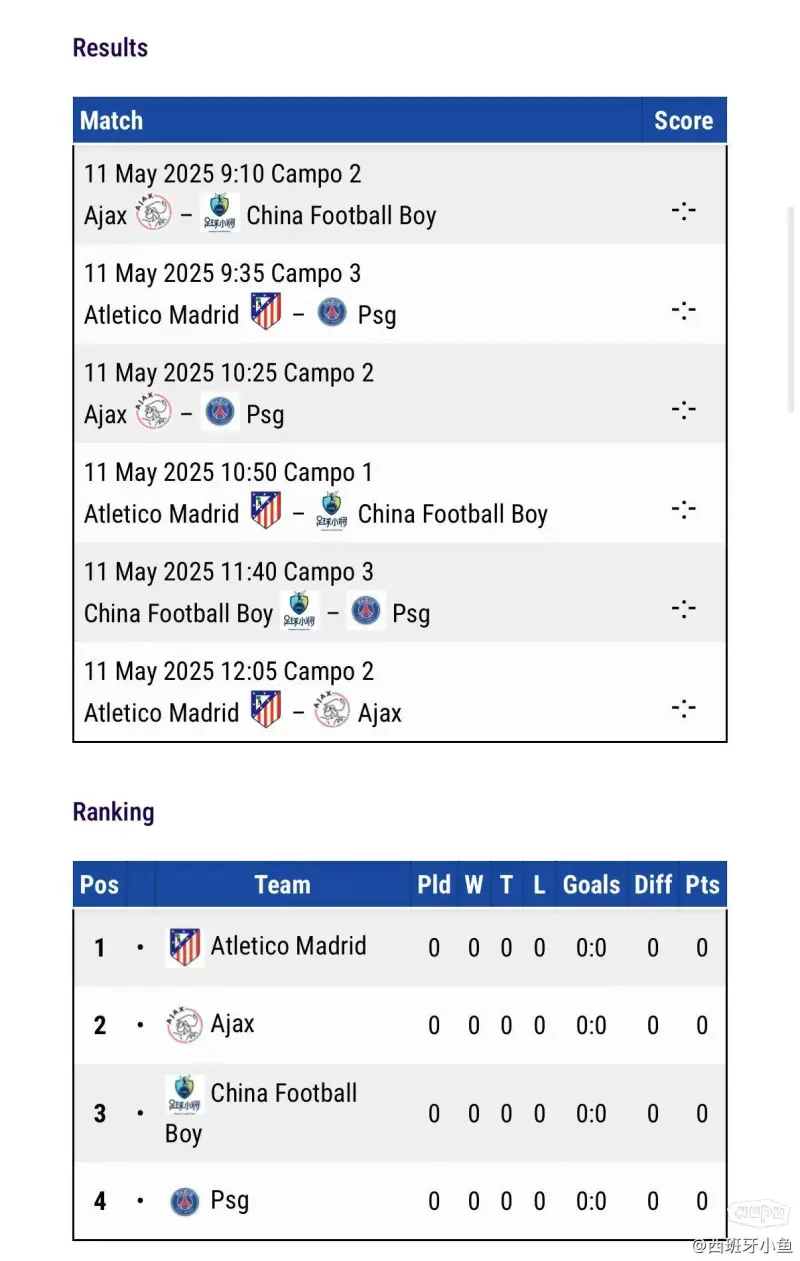
Task: Click the page scrollbar on the right edge
Action: 792,310
